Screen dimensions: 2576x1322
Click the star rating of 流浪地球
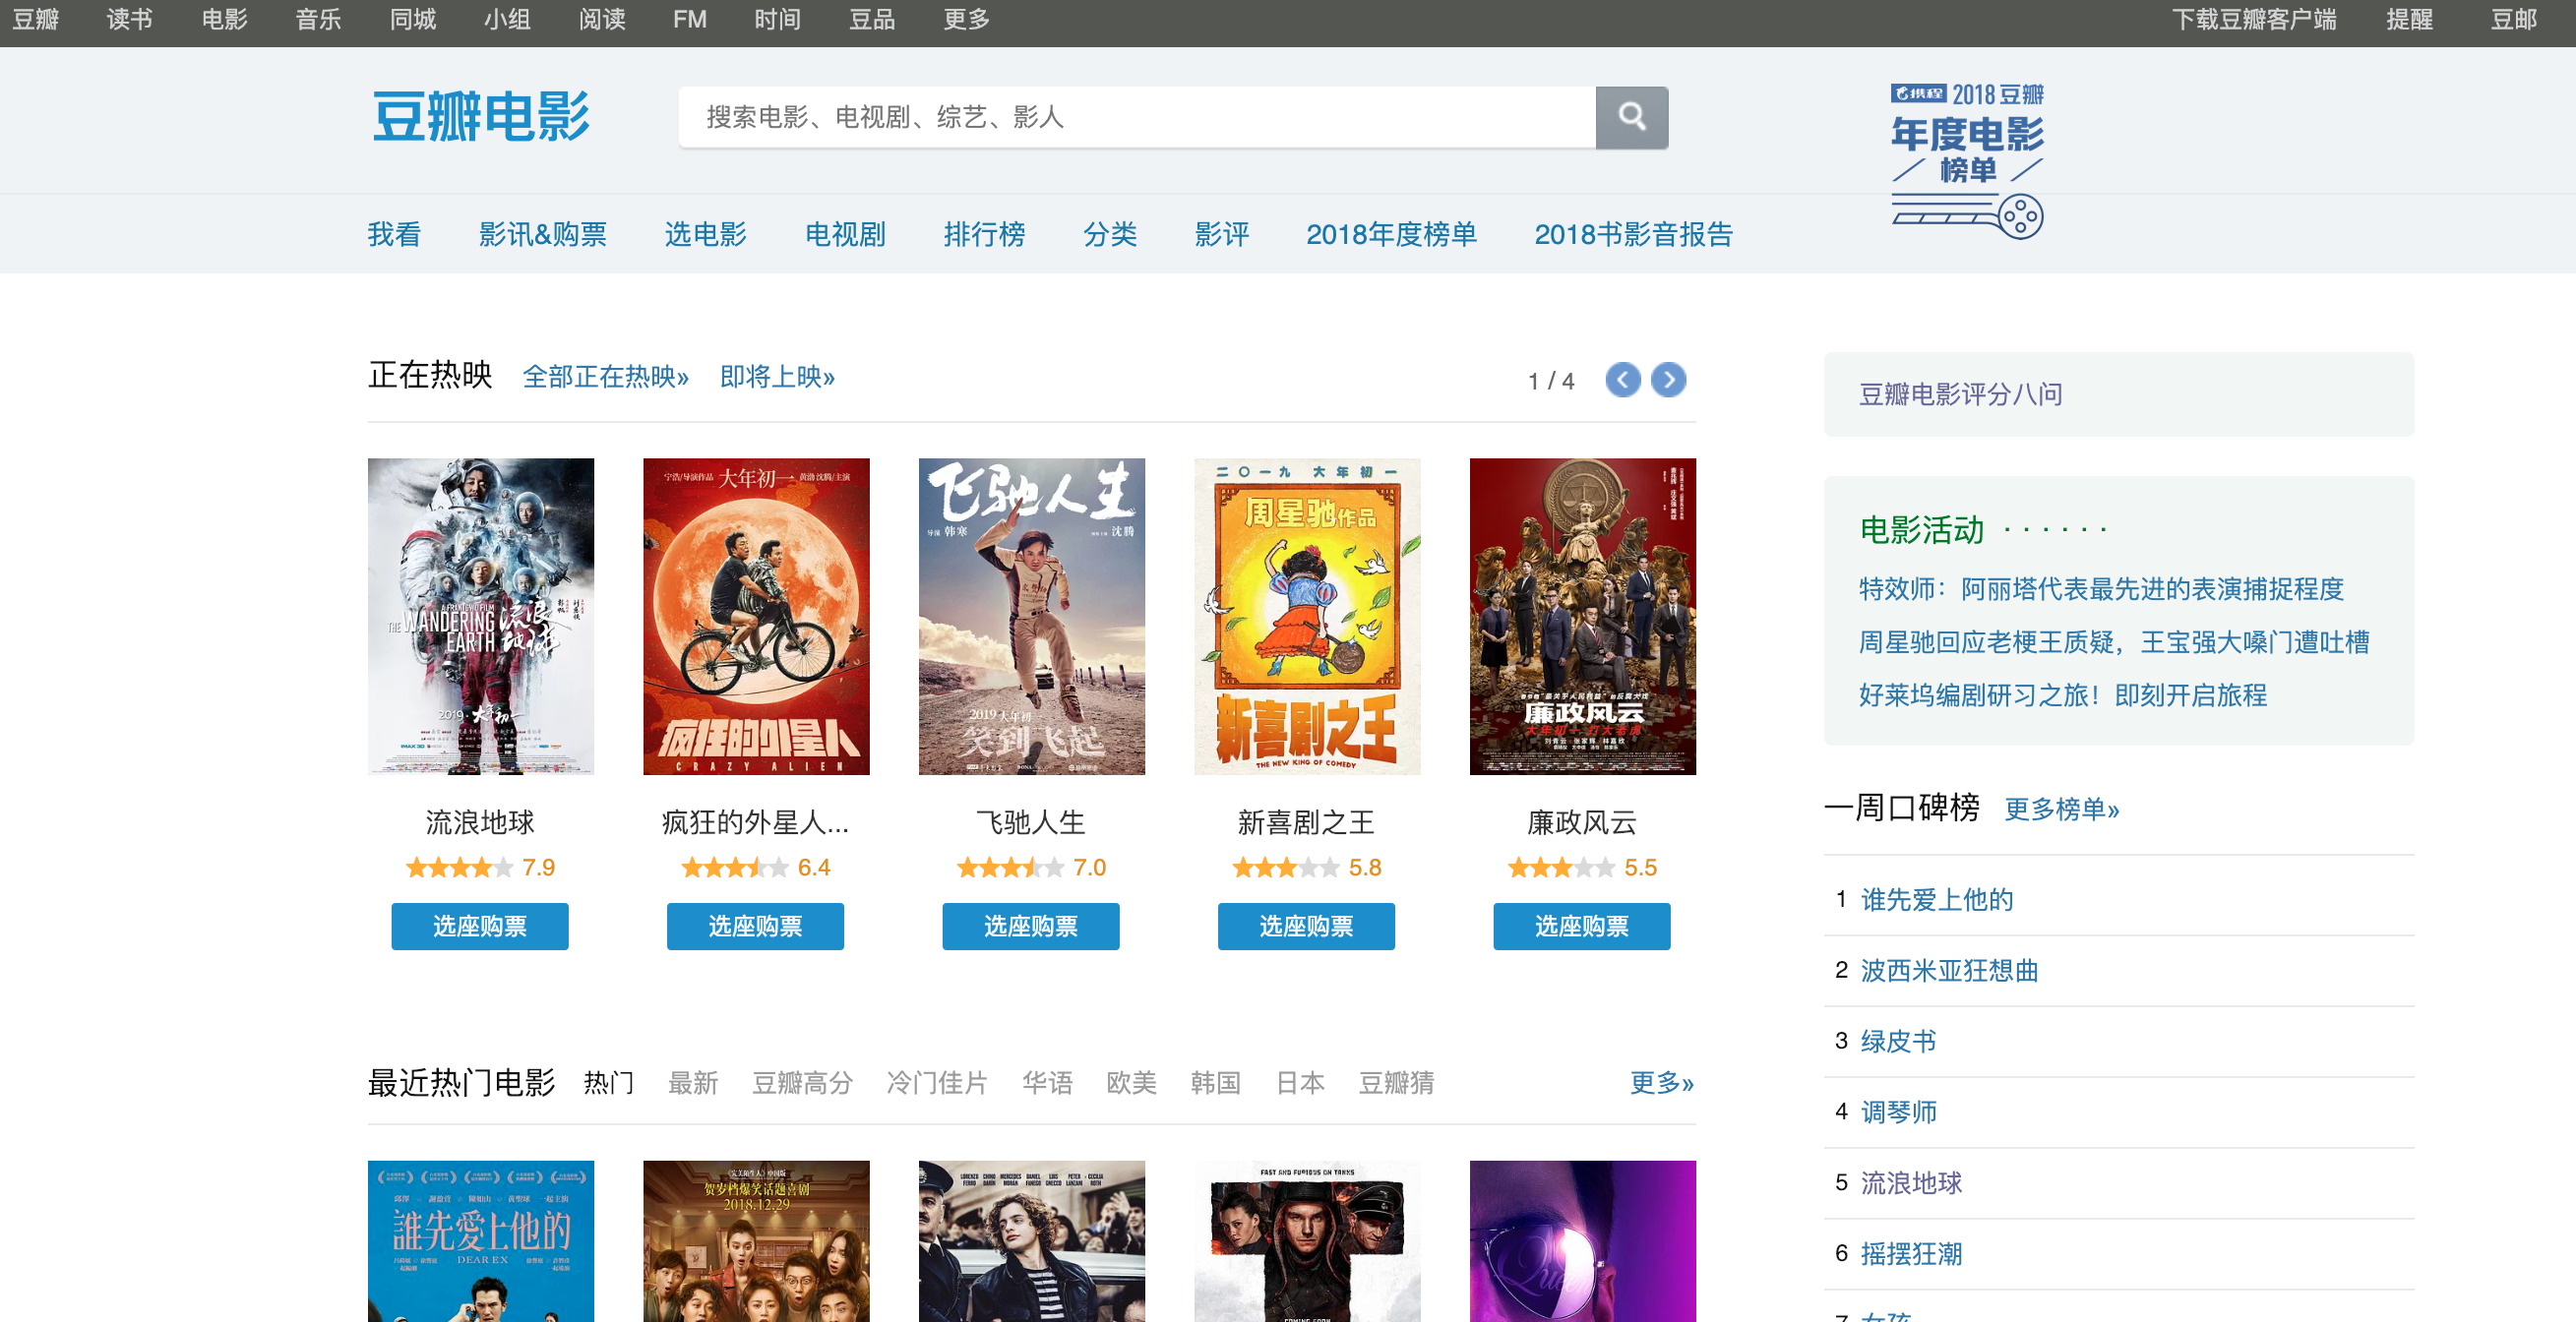[x=459, y=867]
